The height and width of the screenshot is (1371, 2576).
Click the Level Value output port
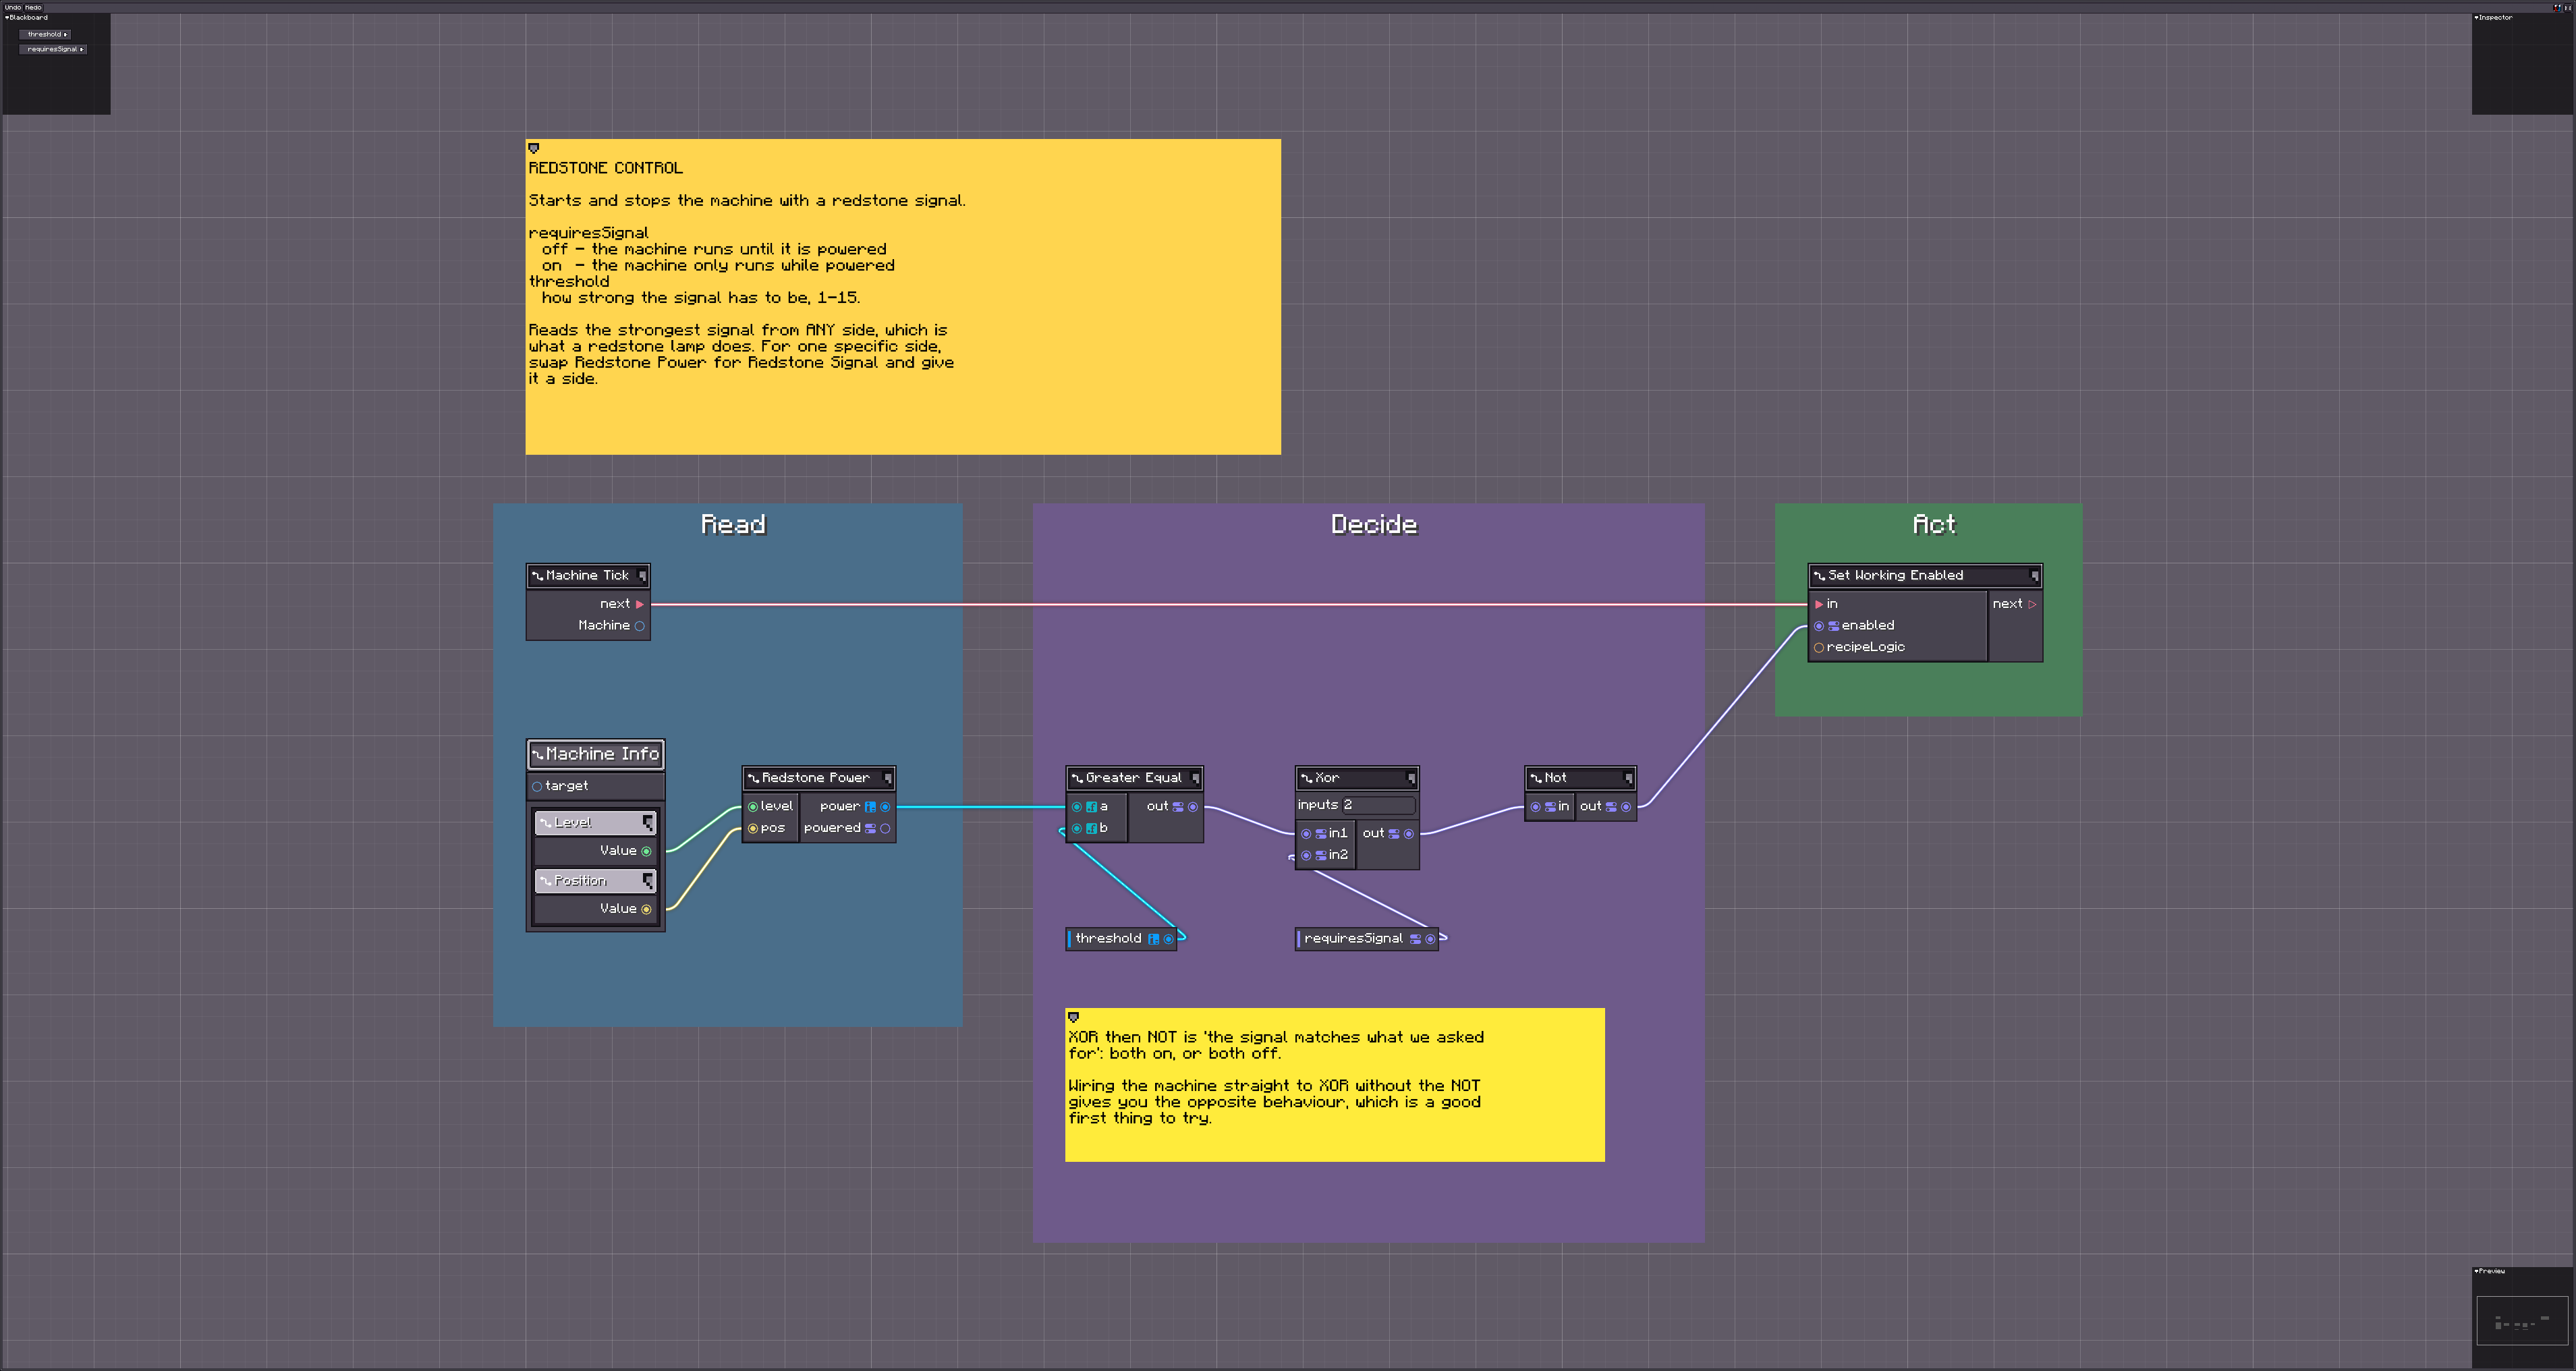[647, 851]
